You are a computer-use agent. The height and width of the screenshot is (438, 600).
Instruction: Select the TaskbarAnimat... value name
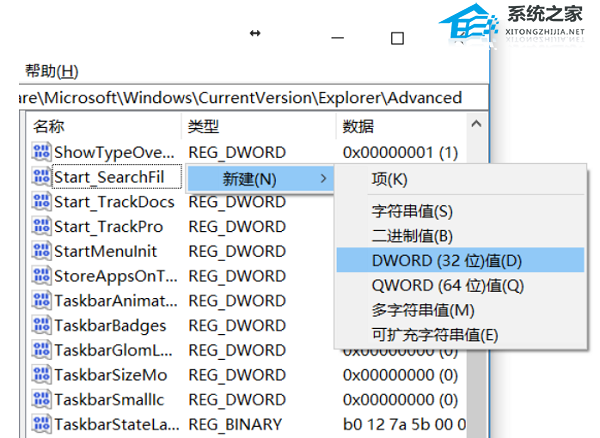pyautogui.click(x=116, y=301)
